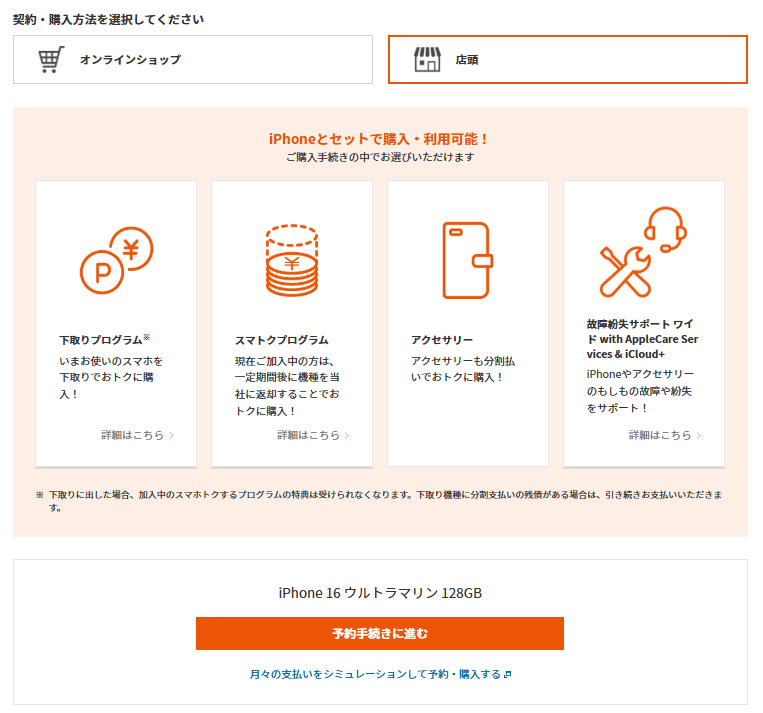Open 詳細はこちら under 故障紛失サポート
This screenshot has height=713, width=763.
click(x=660, y=435)
